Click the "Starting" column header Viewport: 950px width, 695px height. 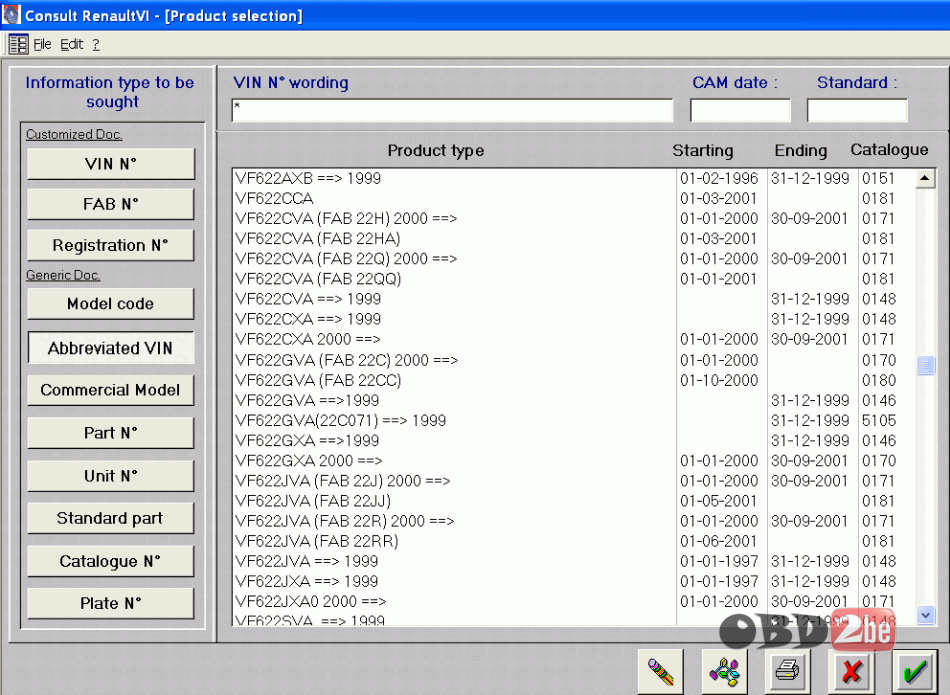tap(703, 150)
